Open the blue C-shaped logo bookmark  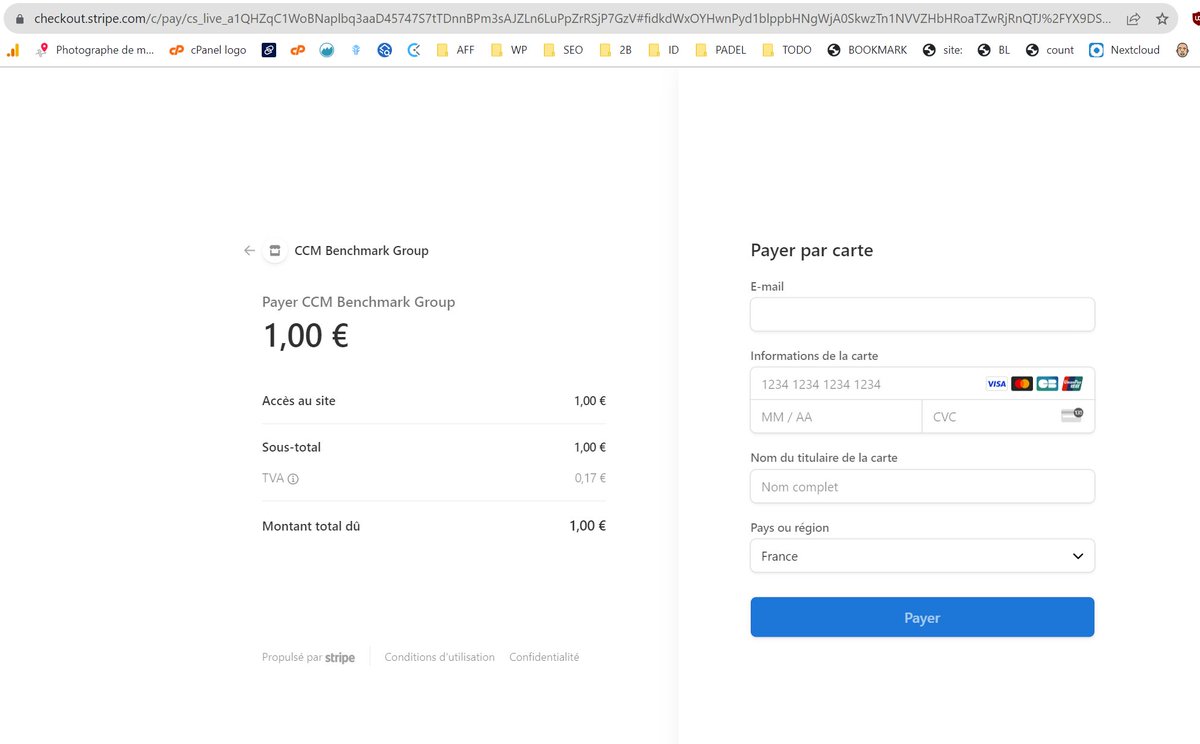(x=414, y=50)
